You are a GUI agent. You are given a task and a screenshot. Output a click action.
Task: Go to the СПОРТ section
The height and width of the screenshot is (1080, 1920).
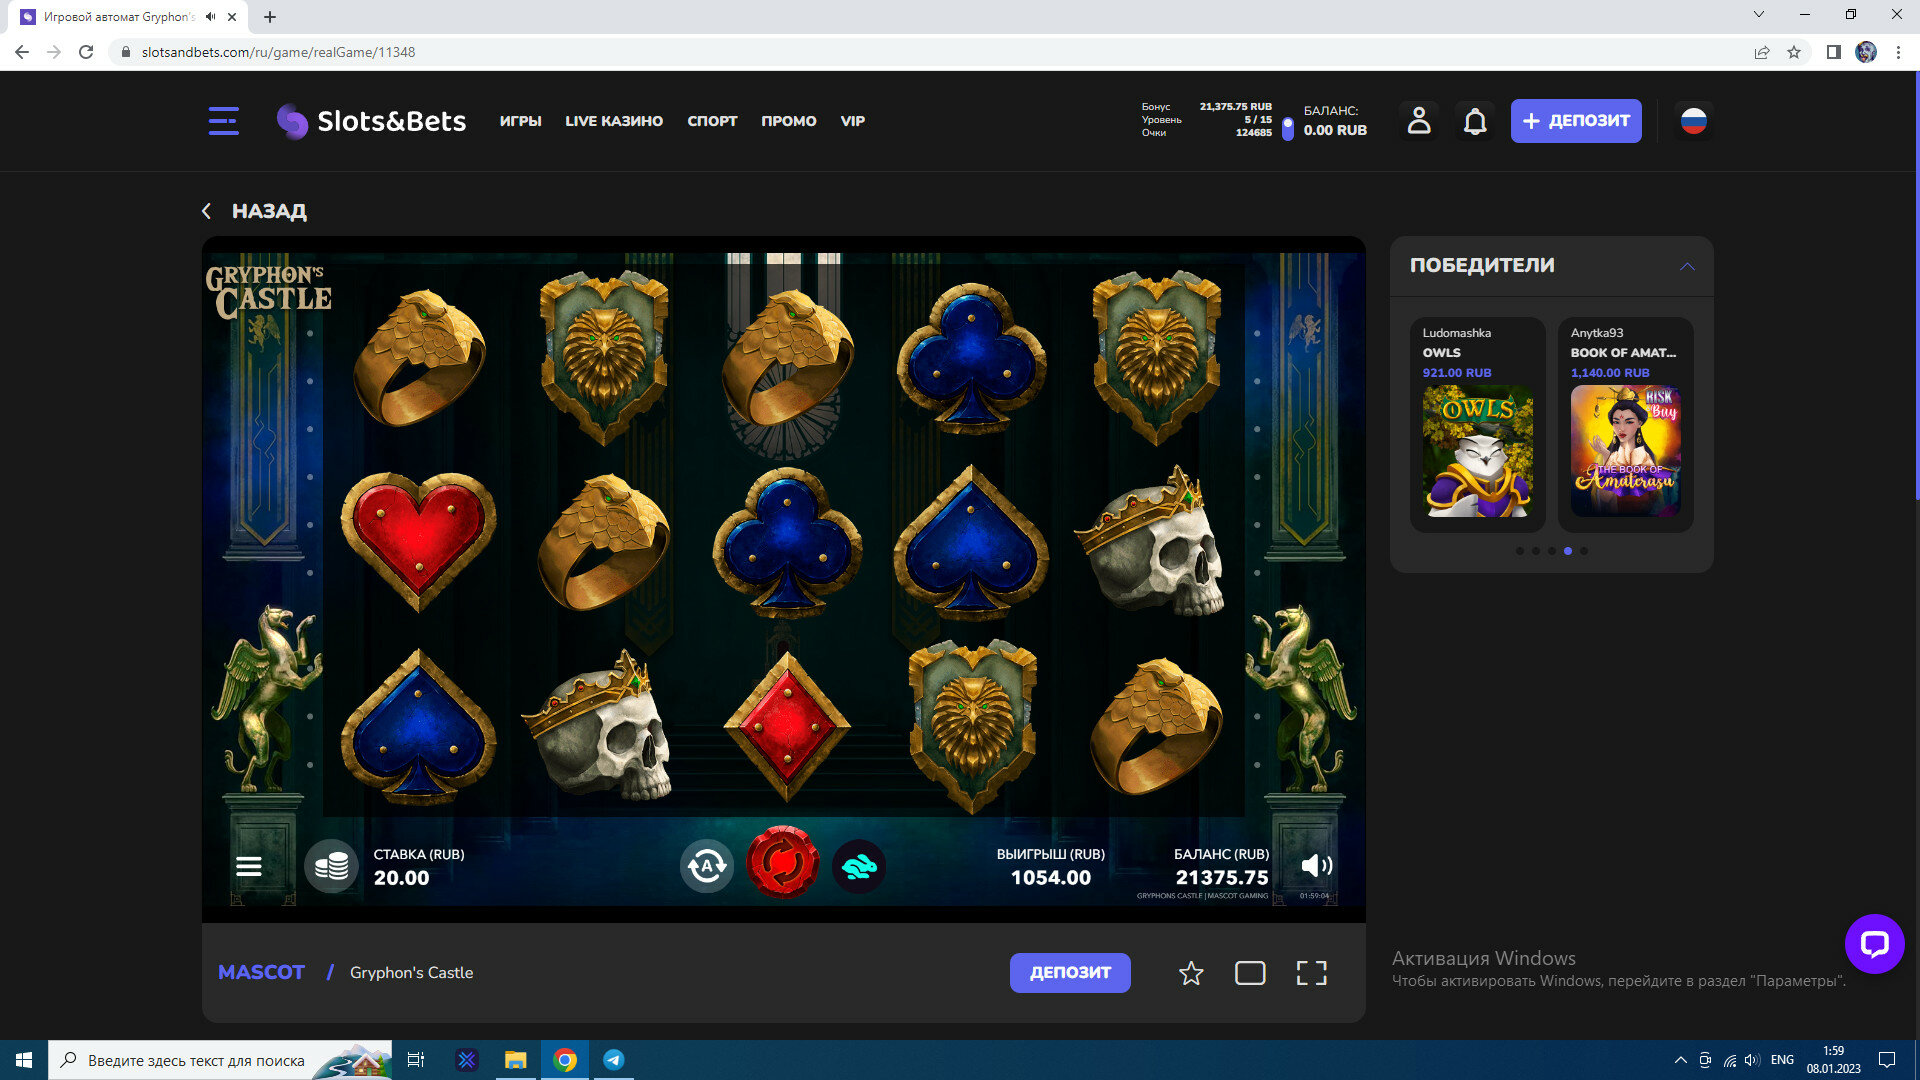[x=712, y=121]
